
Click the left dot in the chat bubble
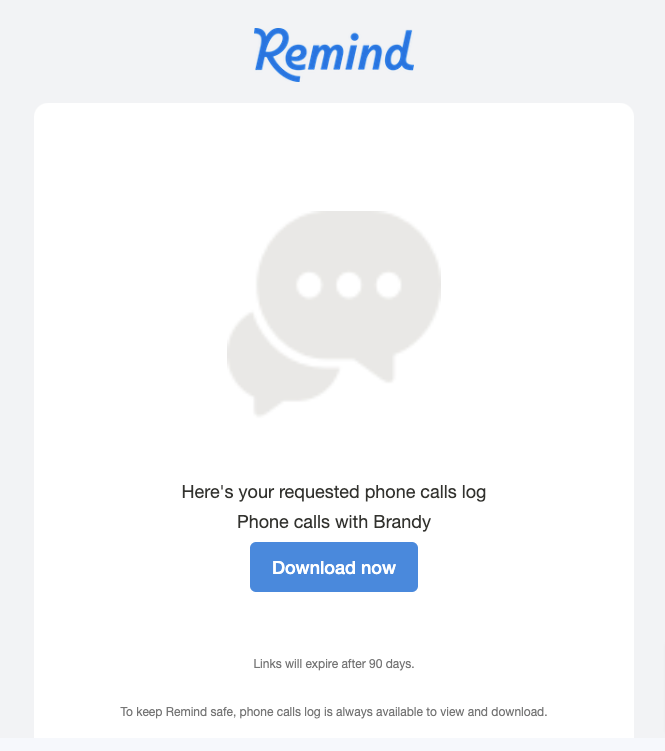[310, 285]
